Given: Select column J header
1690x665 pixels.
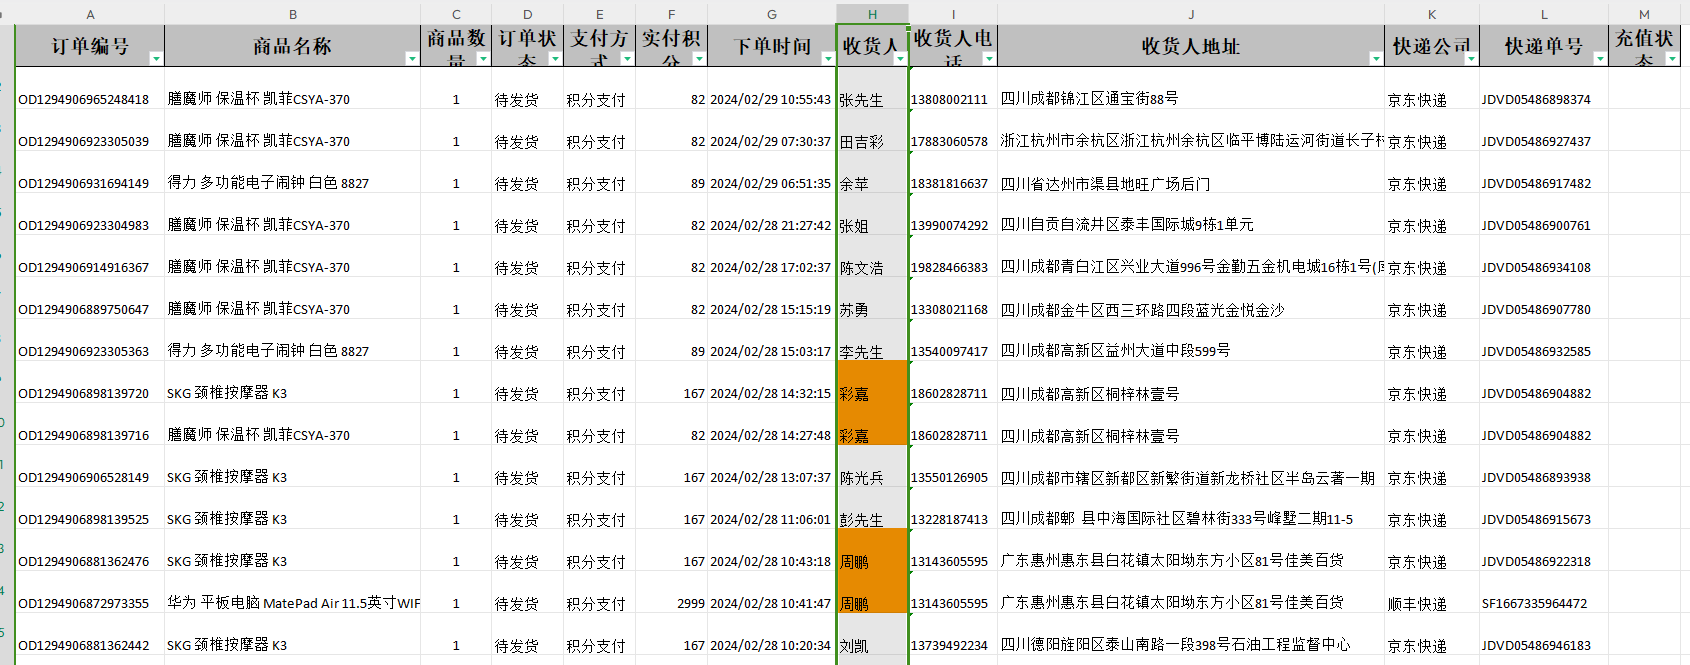Looking at the screenshot, I should (1191, 14).
